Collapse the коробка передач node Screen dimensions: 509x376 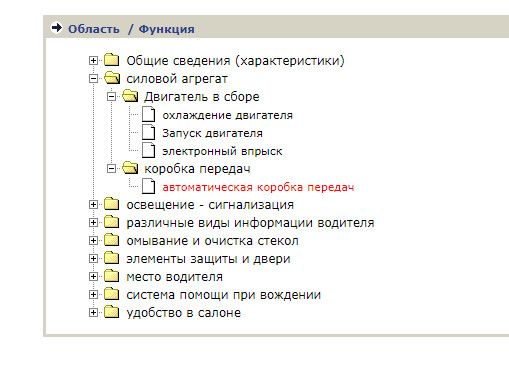coord(112,169)
